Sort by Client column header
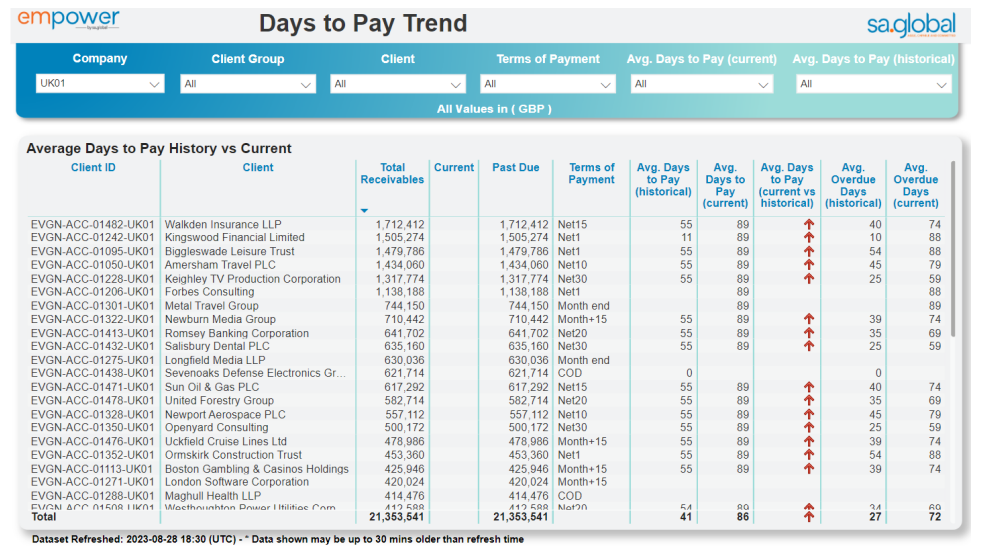The image size is (982, 546). coord(258,167)
